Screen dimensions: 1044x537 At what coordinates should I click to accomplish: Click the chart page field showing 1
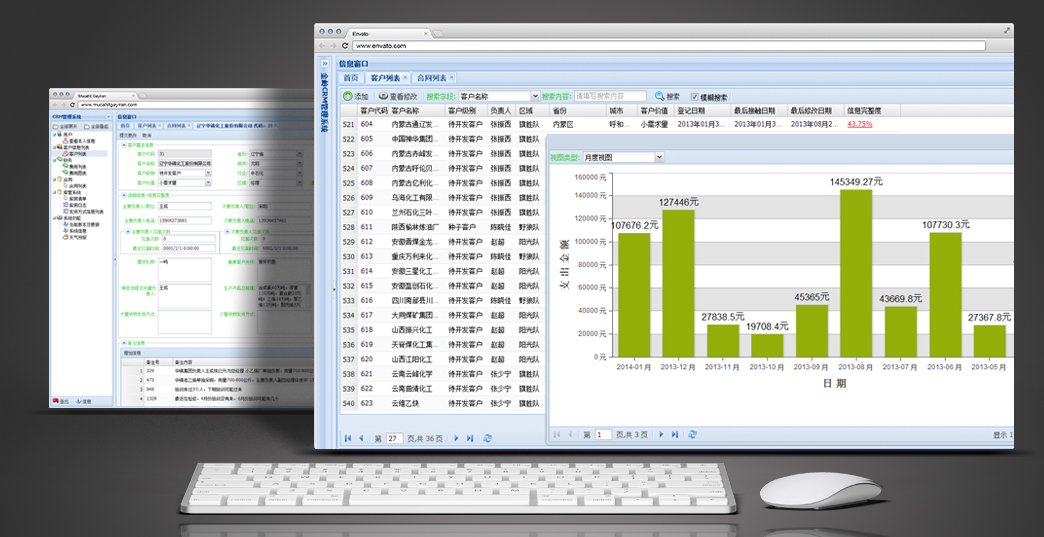click(x=604, y=434)
